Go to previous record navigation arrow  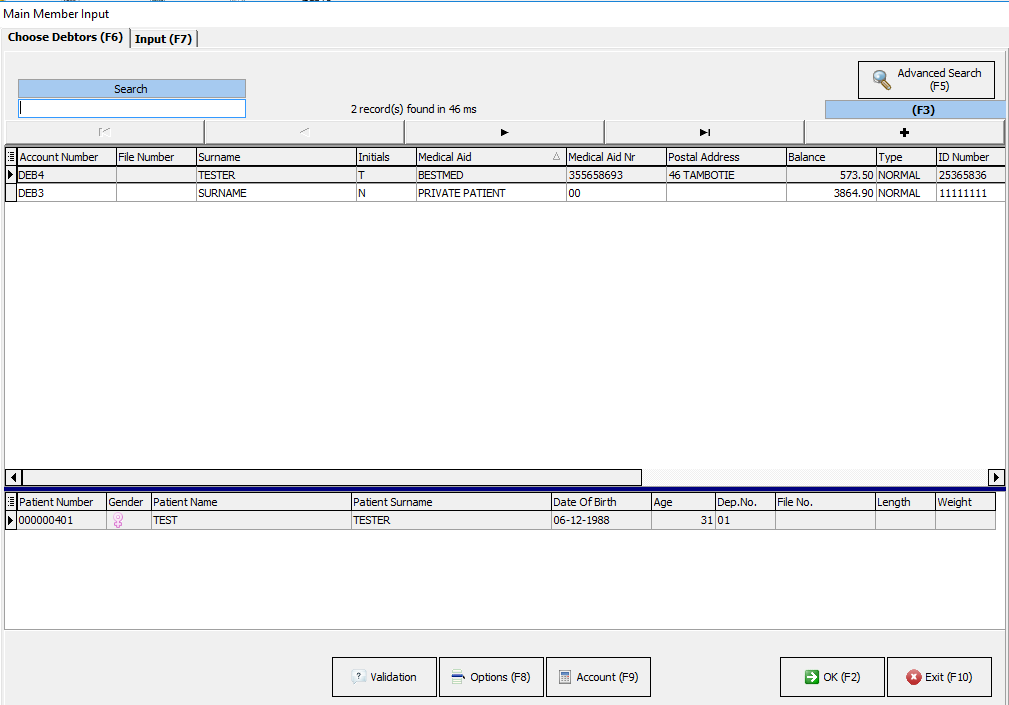(x=304, y=132)
